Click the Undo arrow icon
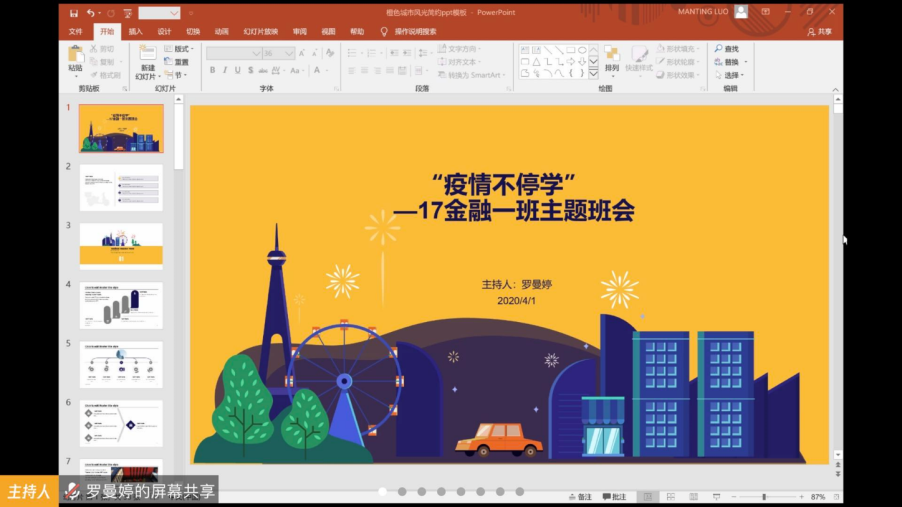The height and width of the screenshot is (507, 902). click(x=91, y=13)
